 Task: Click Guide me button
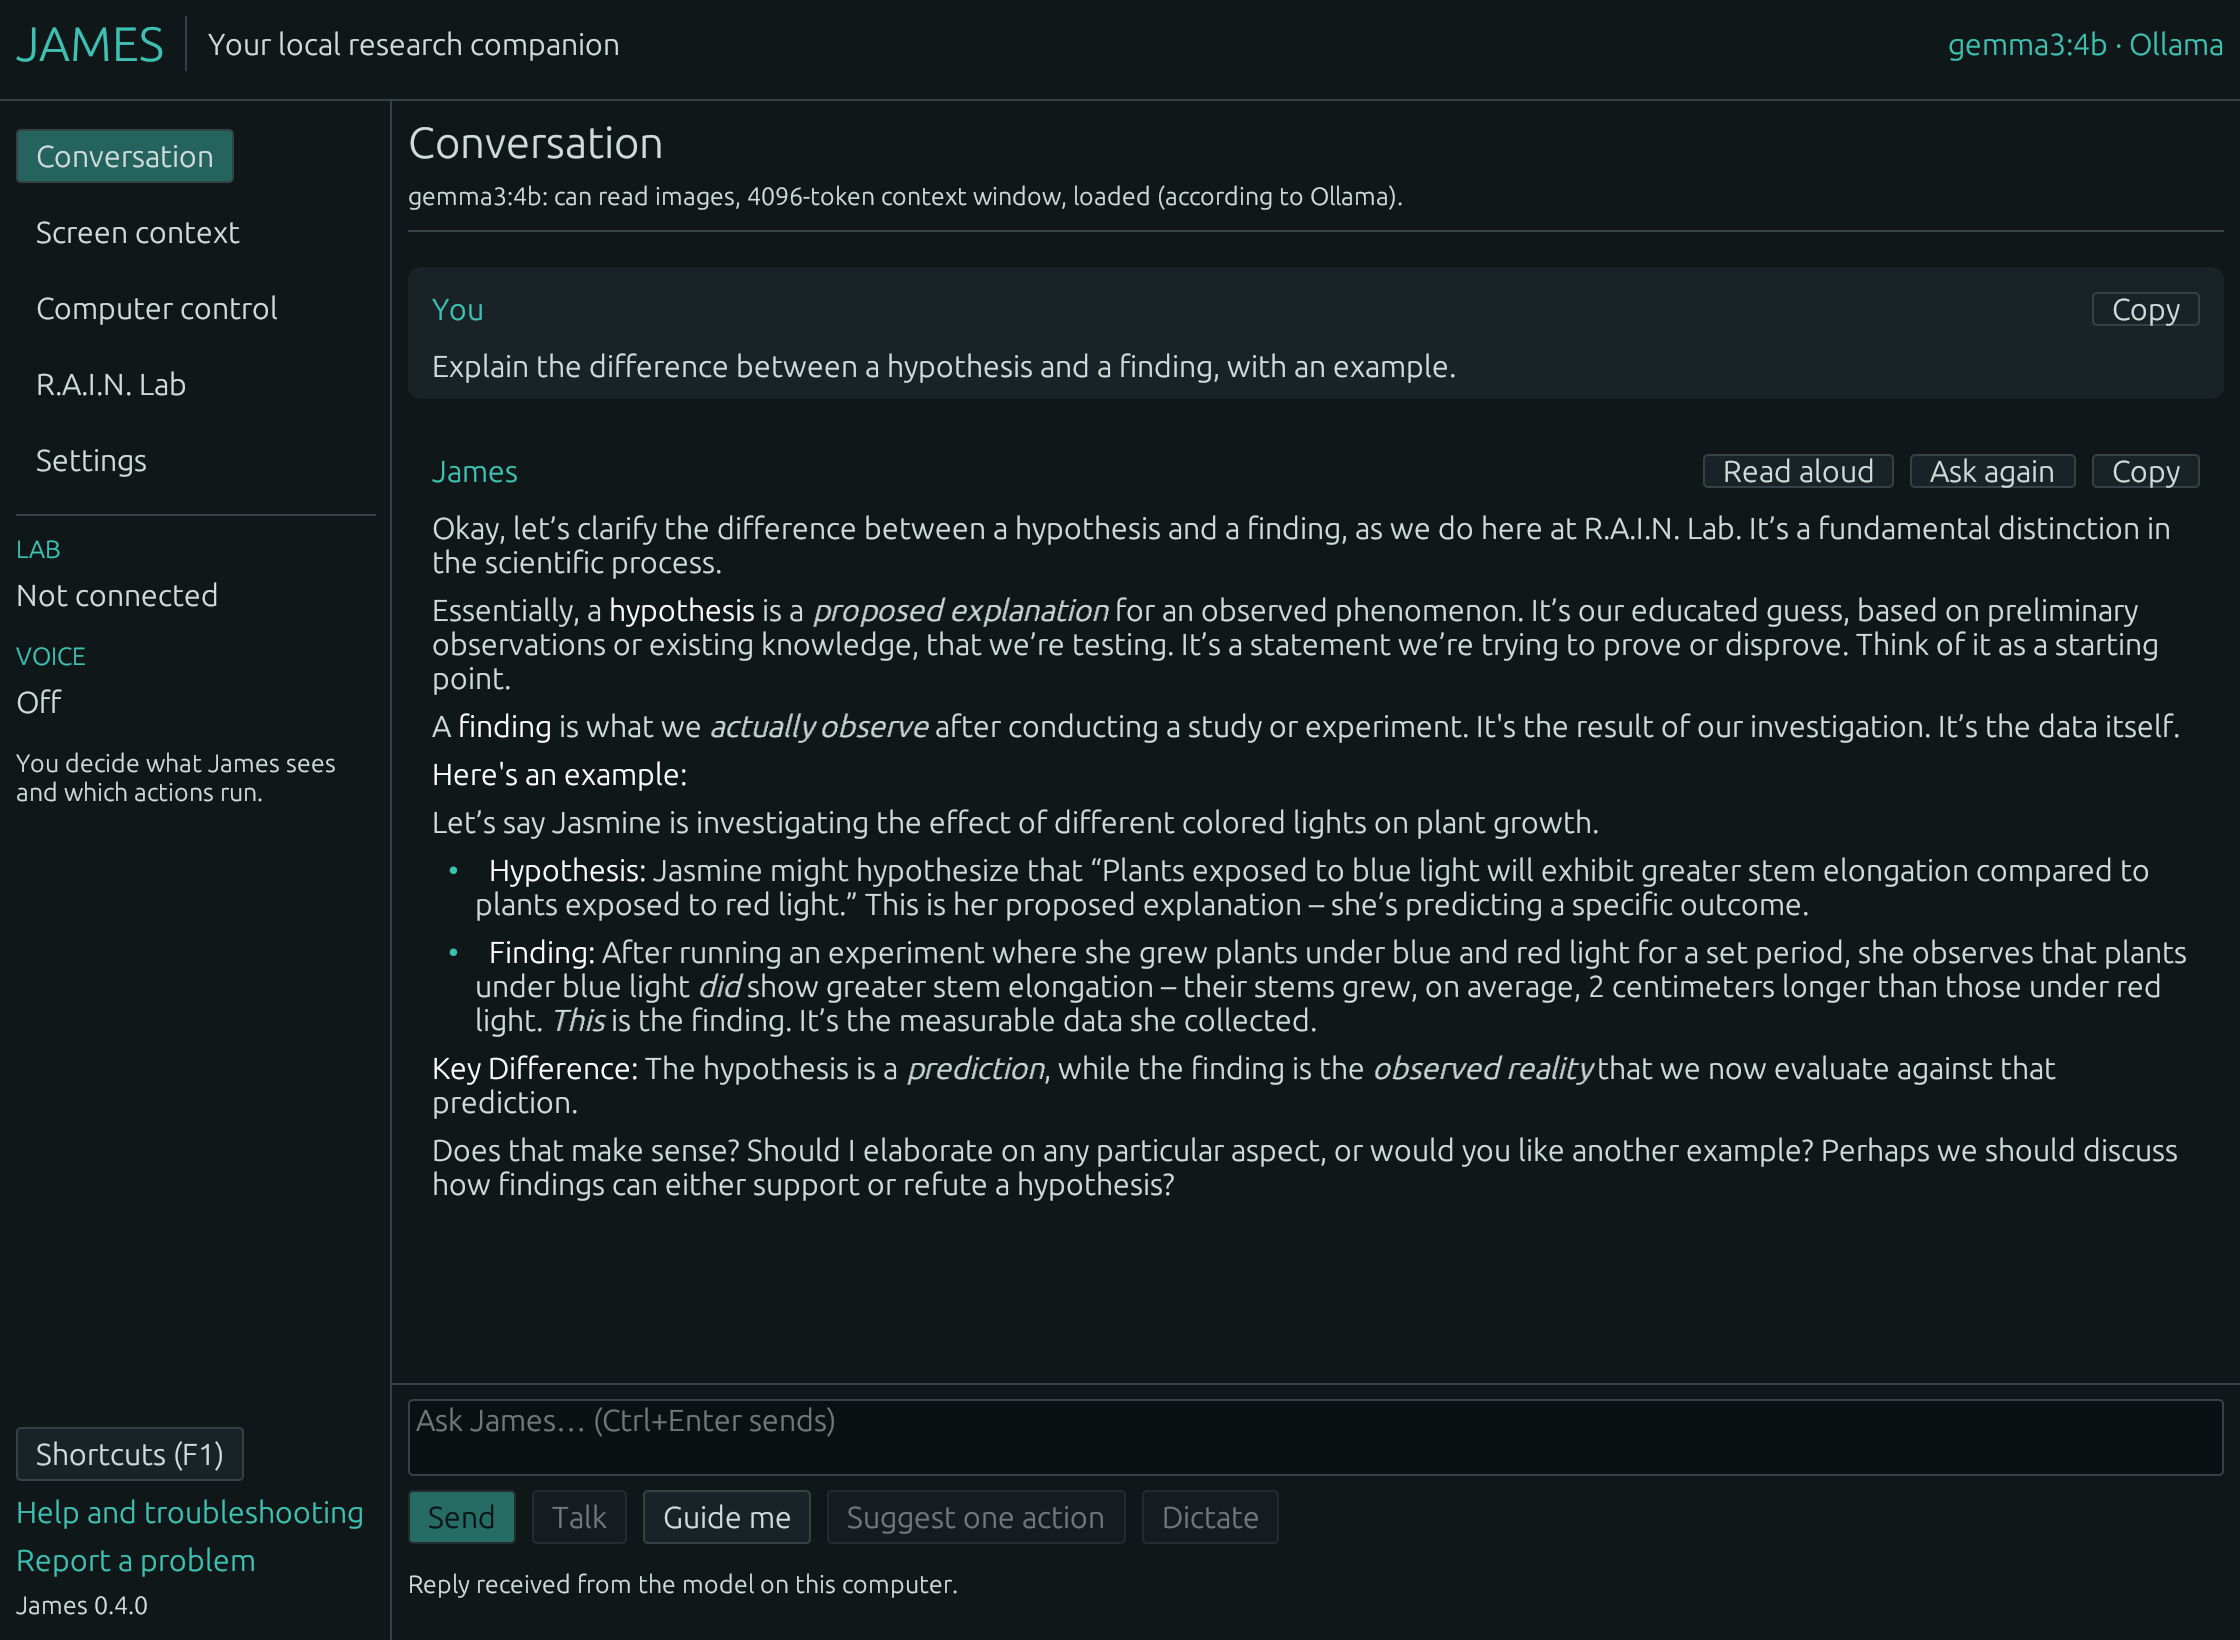(x=727, y=1517)
